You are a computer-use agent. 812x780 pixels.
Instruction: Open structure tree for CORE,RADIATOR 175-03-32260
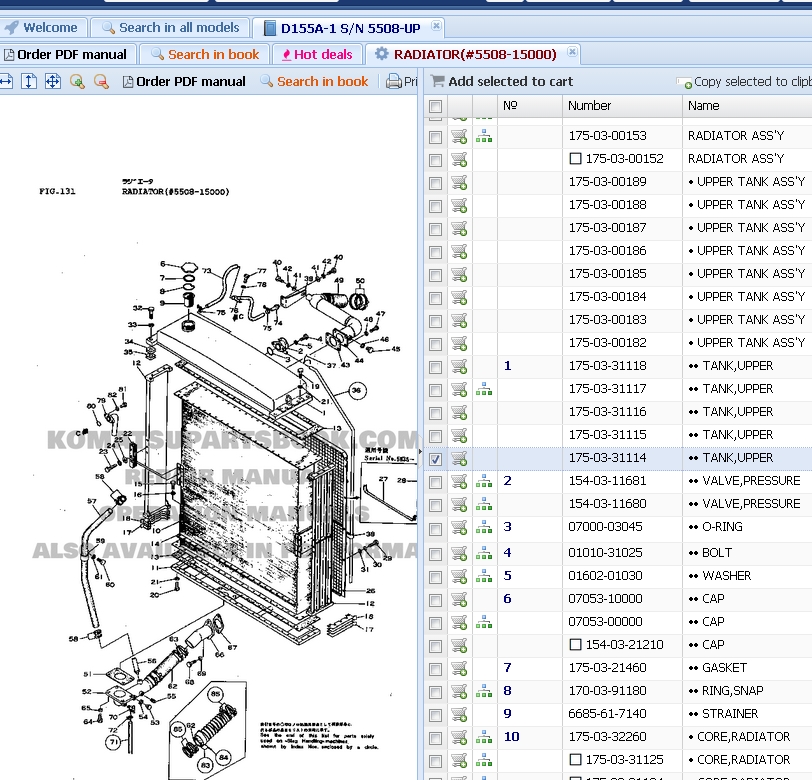pos(484,737)
